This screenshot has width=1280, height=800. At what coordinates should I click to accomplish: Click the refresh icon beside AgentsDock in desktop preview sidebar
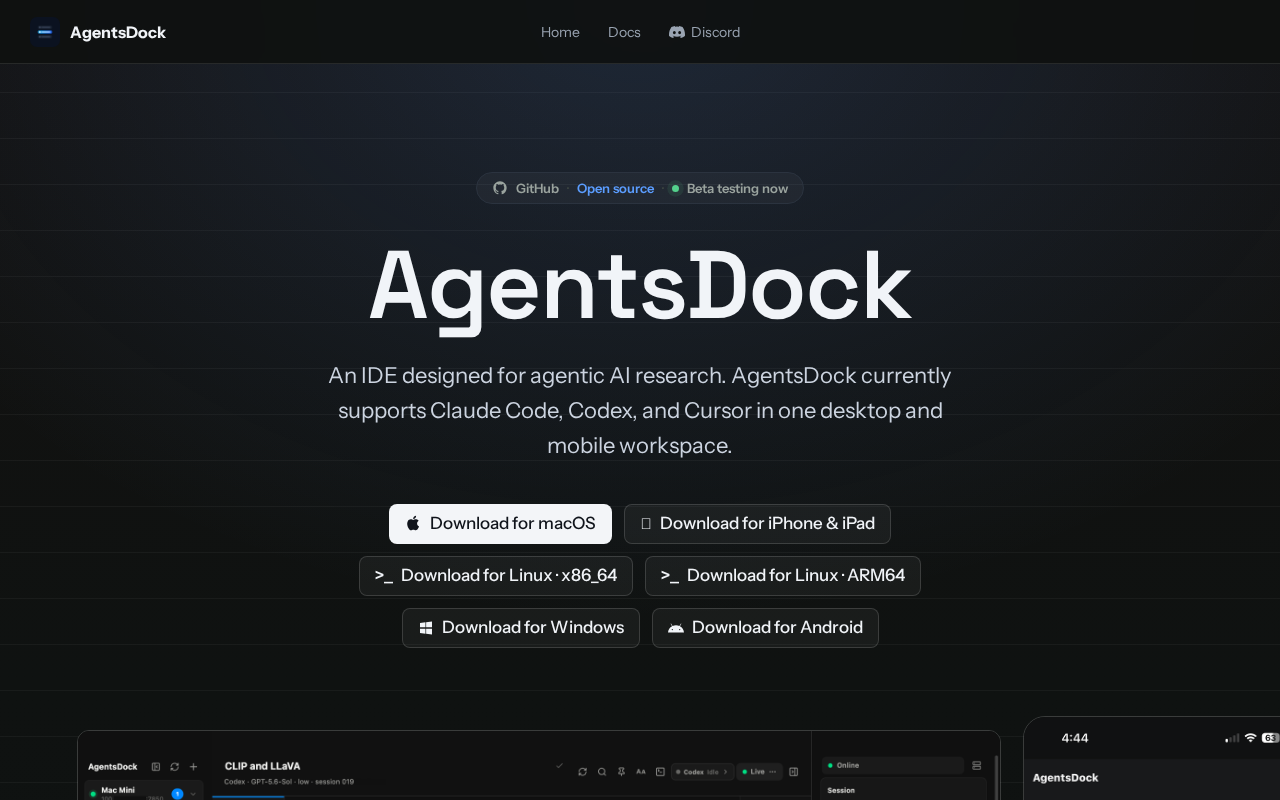tap(175, 767)
